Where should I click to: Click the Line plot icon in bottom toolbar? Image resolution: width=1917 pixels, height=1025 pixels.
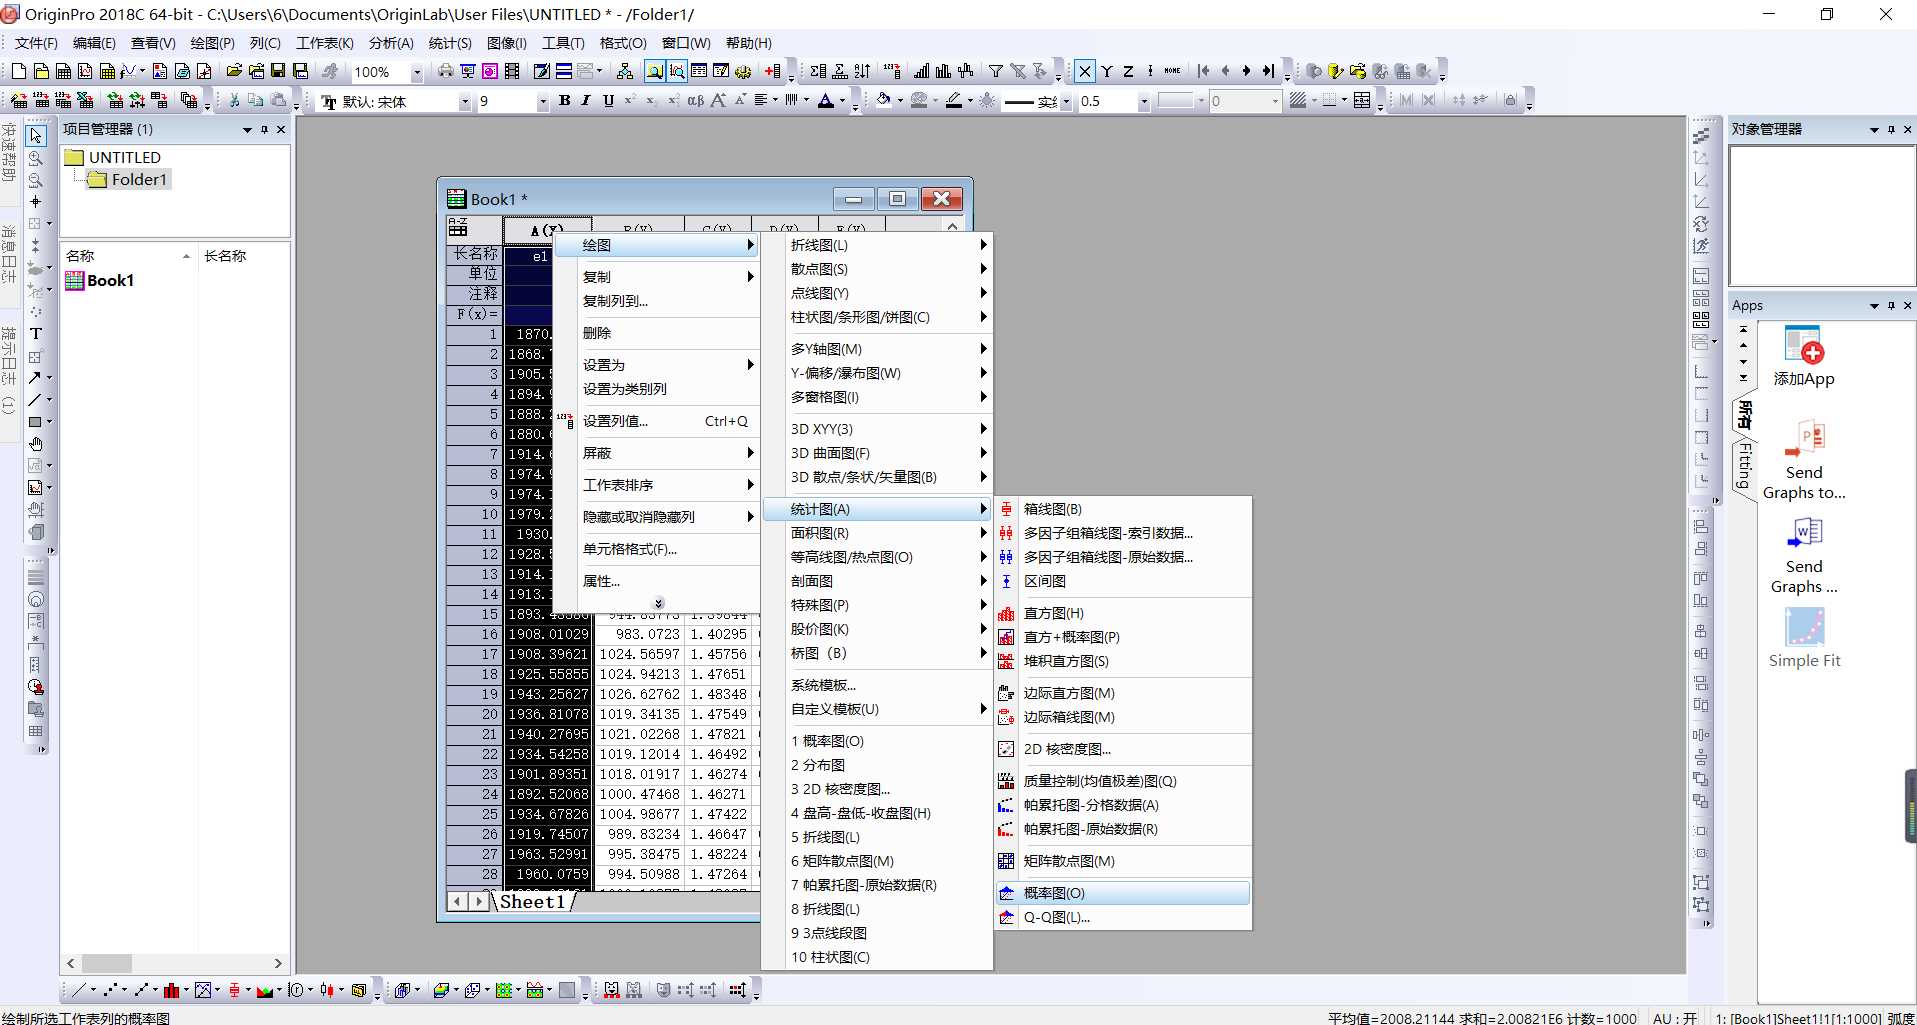[79, 990]
